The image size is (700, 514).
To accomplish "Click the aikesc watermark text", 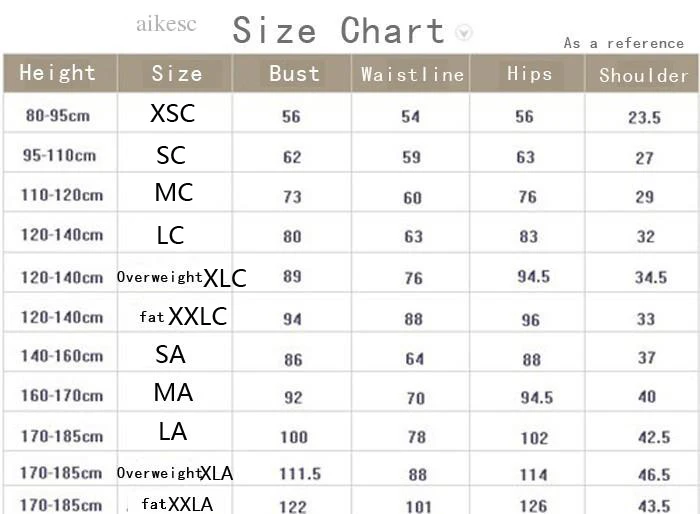I will pos(166,24).
